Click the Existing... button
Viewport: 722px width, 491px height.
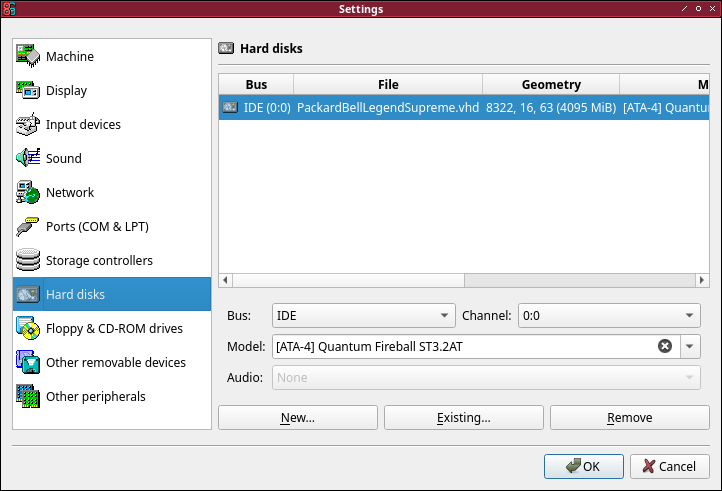pos(464,417)
